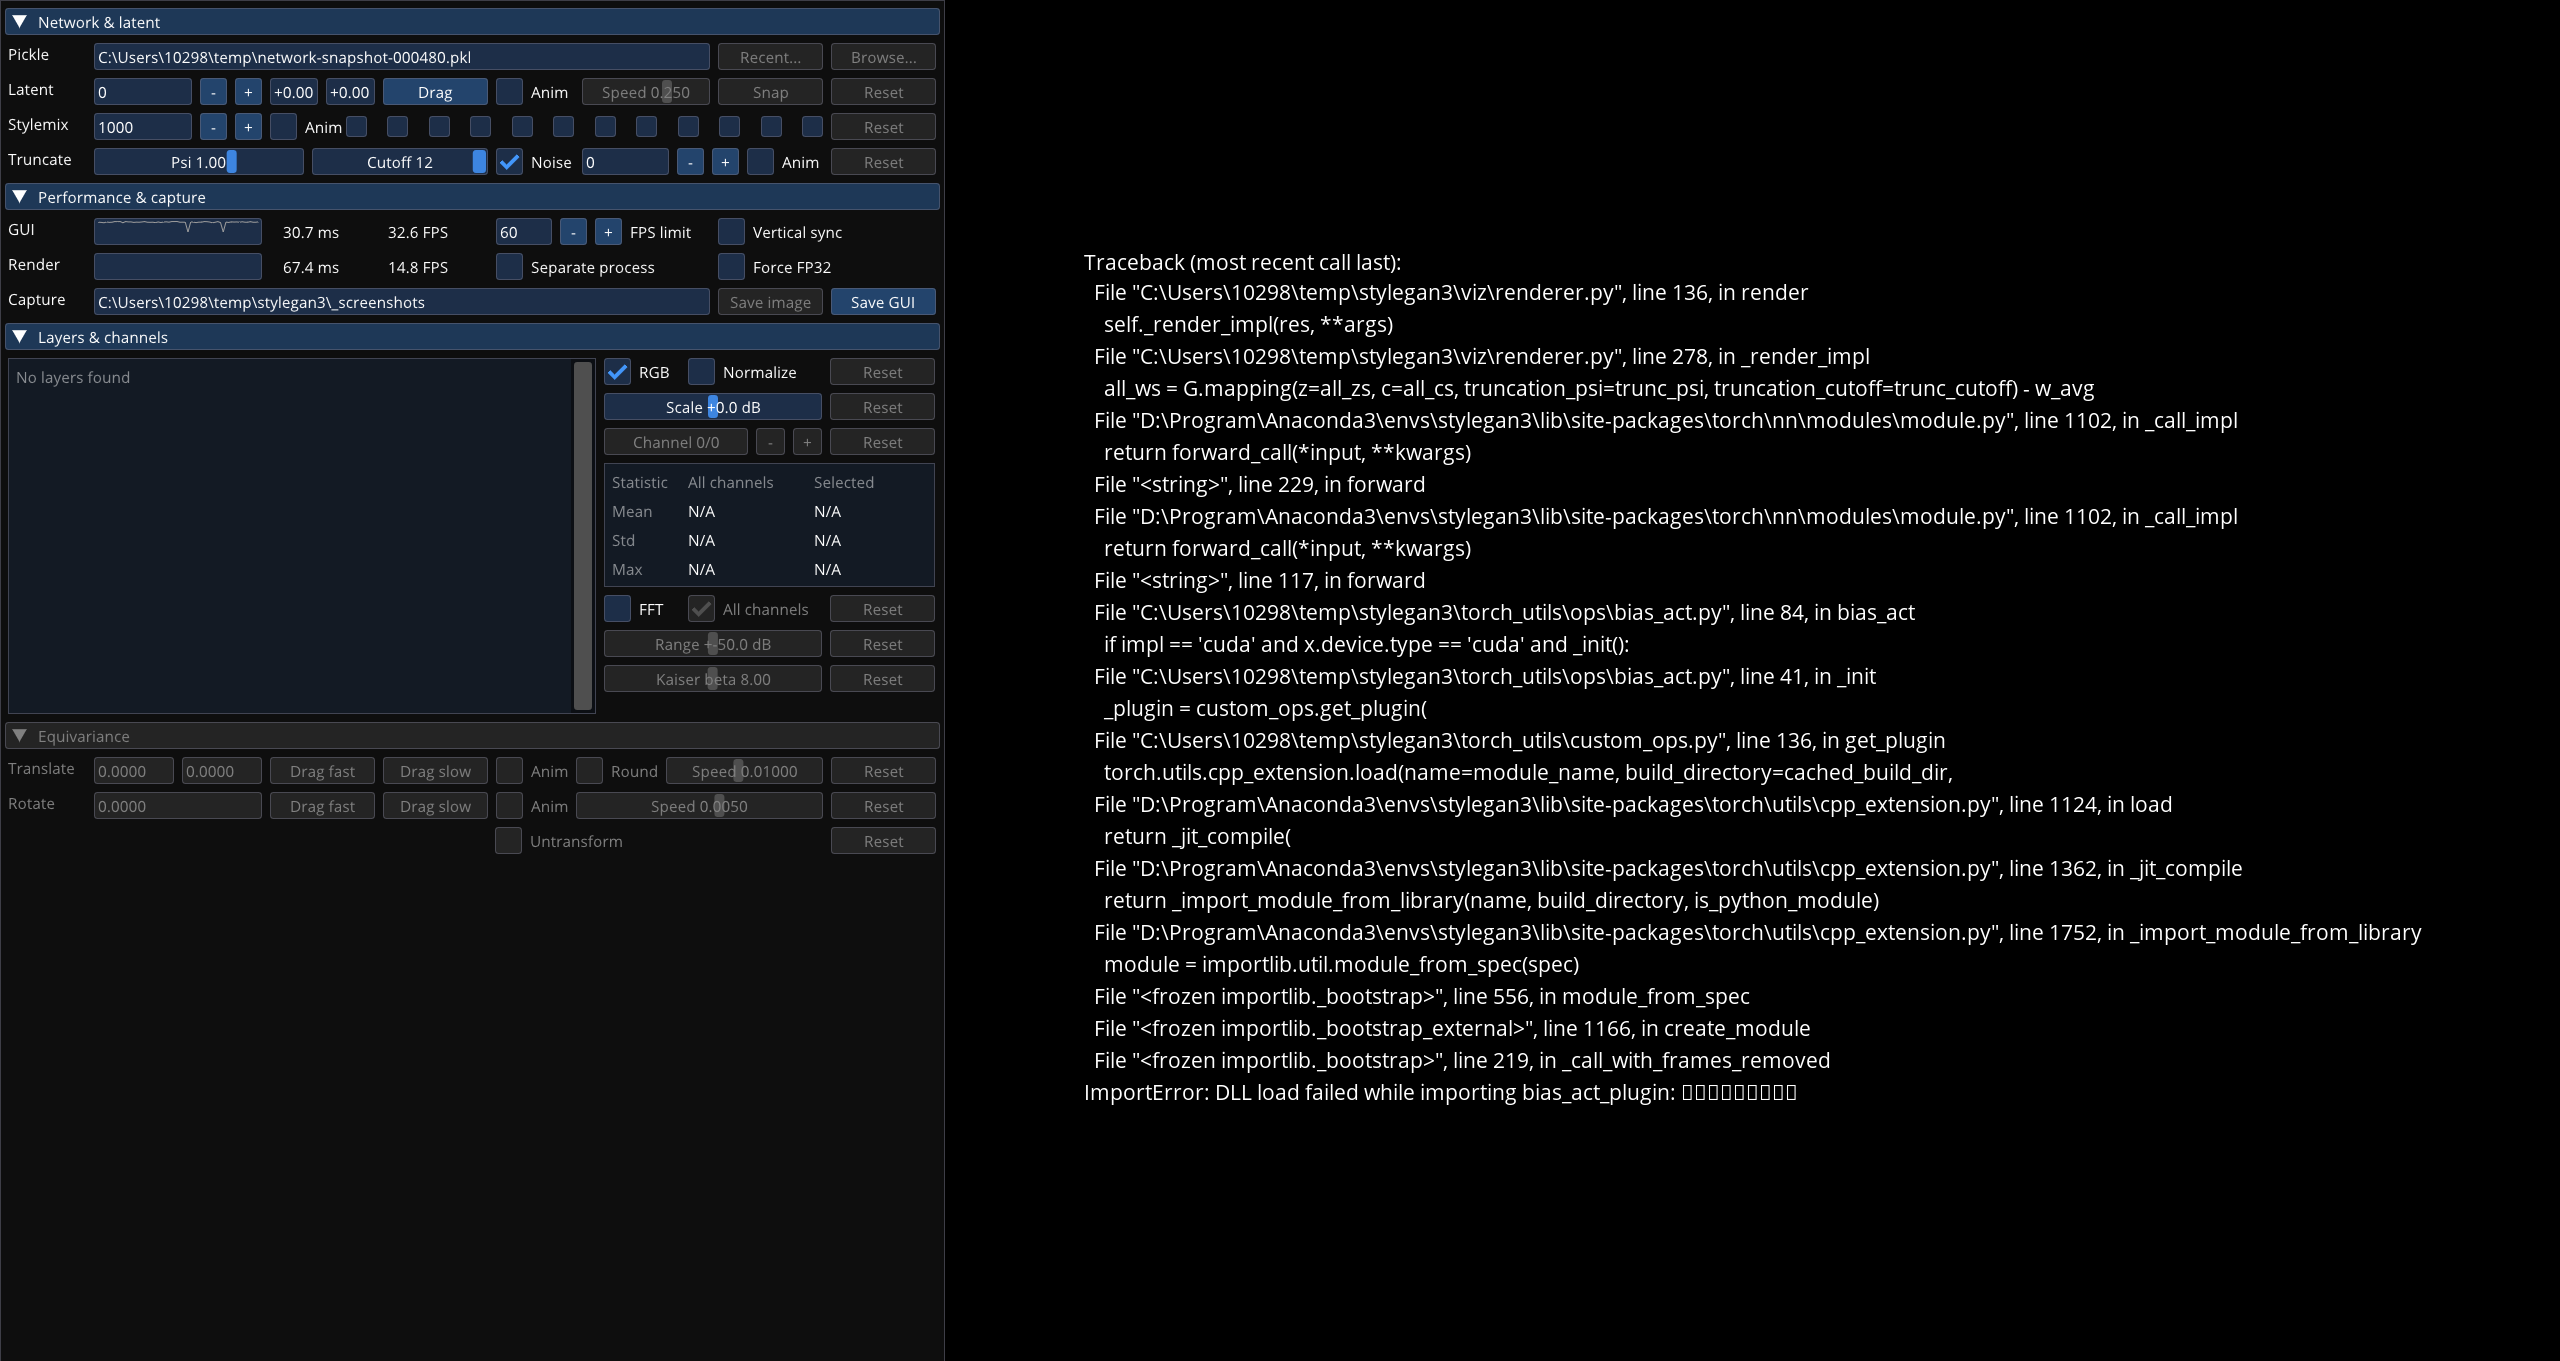Increase the latent value with plus stepper
Image resolution: width=2560 pixels, height=1361 pixels.
(247, 91)
